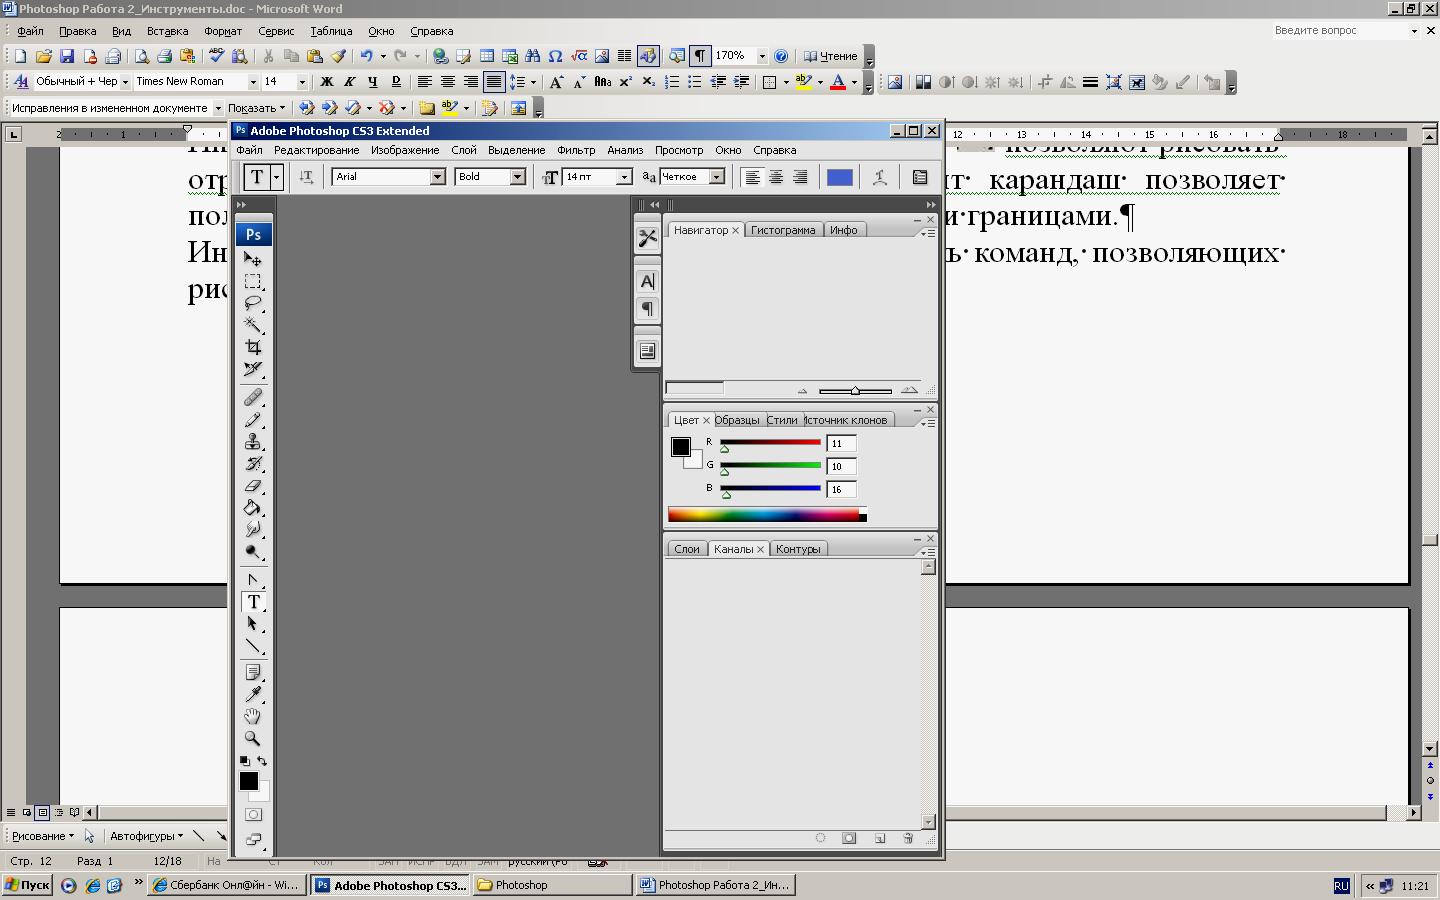Click Word's Введите вопрос help field

[1339, 31]
